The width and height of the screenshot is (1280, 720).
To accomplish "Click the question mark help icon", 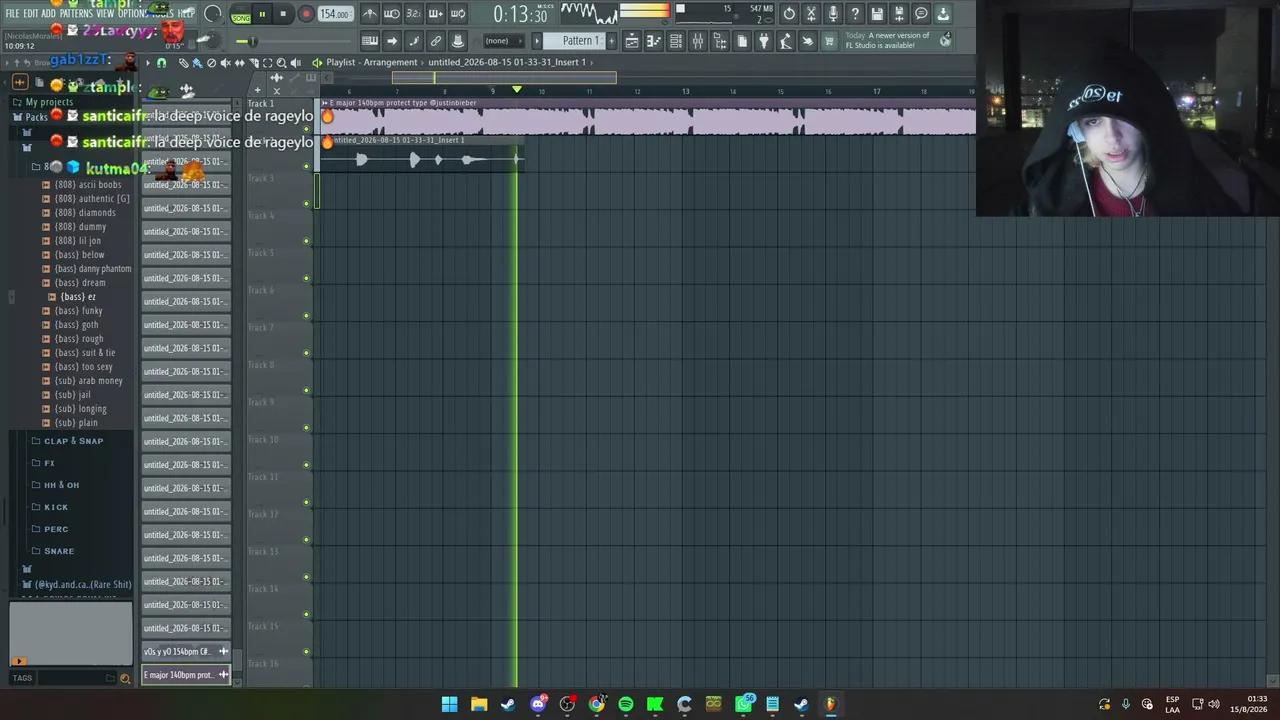I will coord(855,14).
